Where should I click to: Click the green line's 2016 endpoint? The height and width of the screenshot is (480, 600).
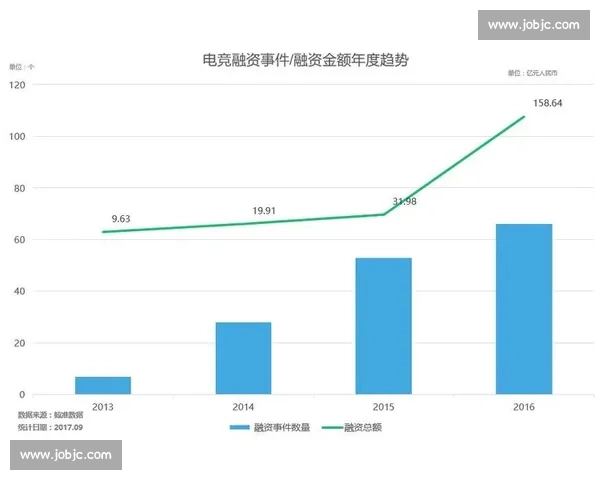[x=524, y=116]
